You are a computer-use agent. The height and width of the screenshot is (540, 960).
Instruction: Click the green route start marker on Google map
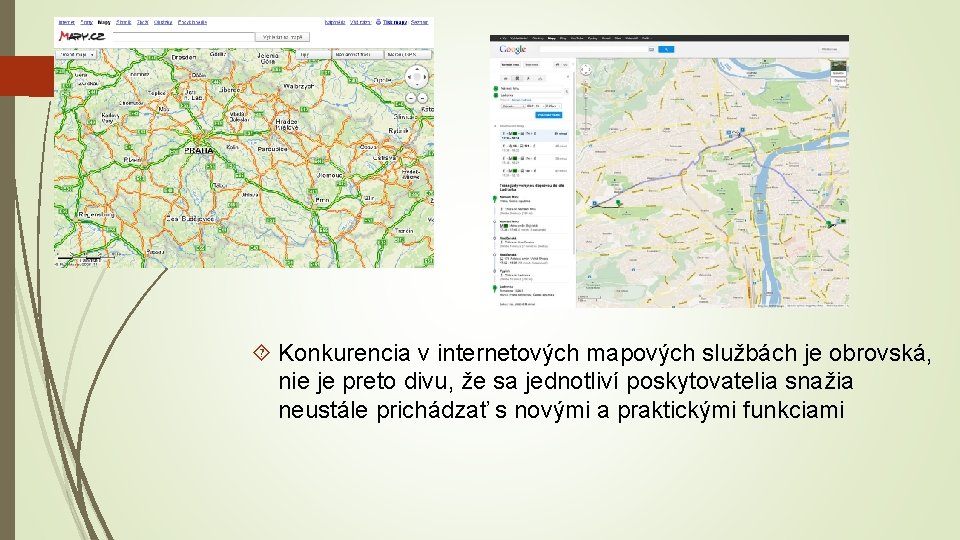(618, 202)
